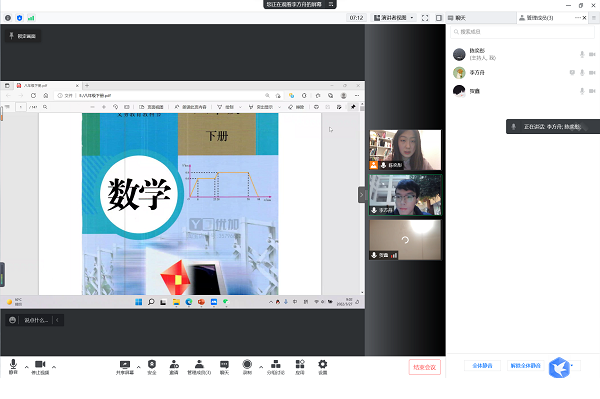Open meeting Settings gear icon
Screen dimensions: 600x399
(323, 365)
